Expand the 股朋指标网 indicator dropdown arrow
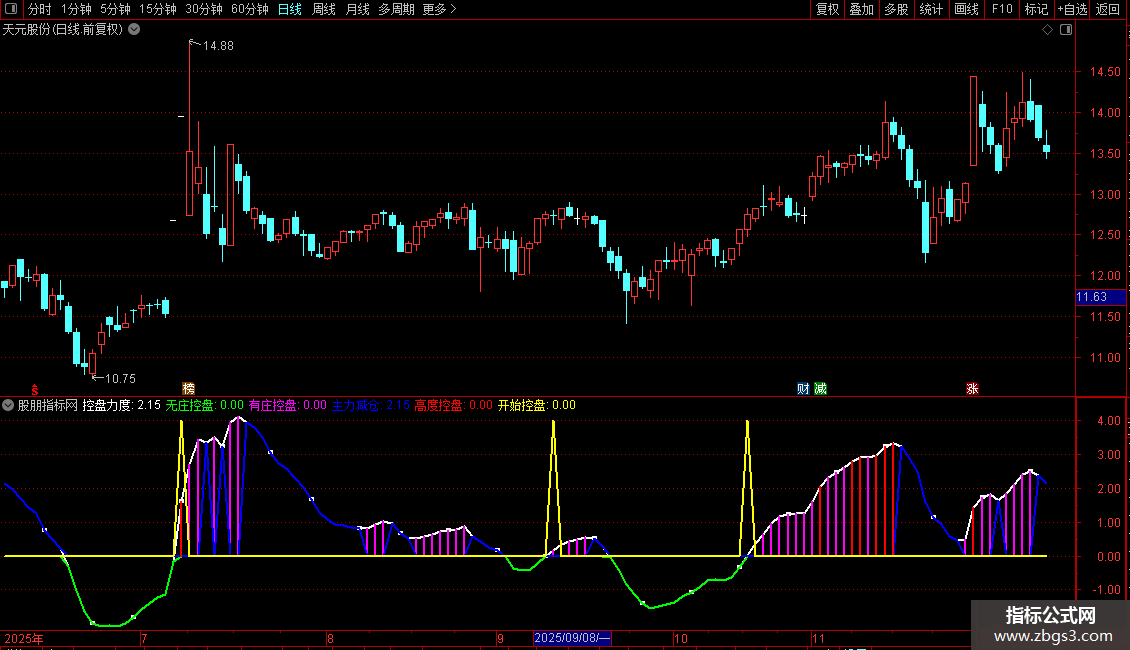Viewport: 1130px width, 650px height. tap(8, 405)
